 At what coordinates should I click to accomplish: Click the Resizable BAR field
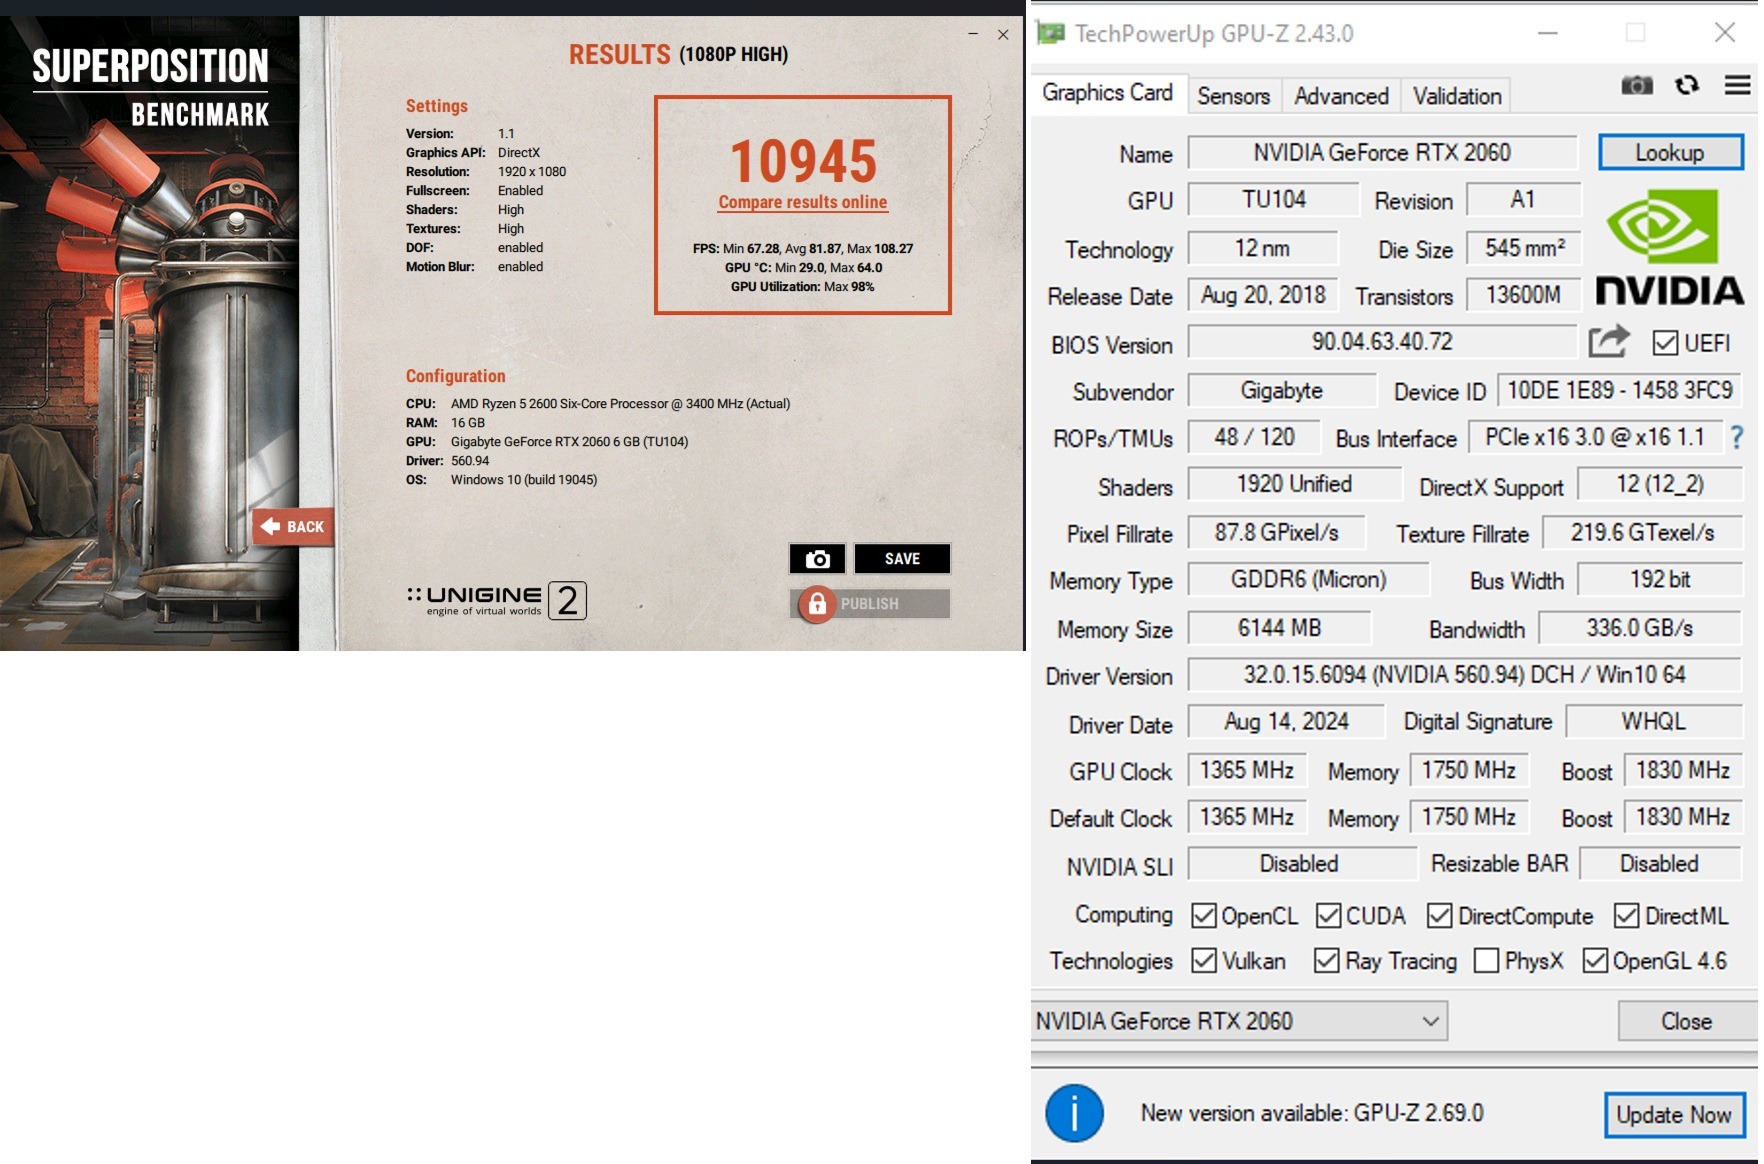point(1660,864)
